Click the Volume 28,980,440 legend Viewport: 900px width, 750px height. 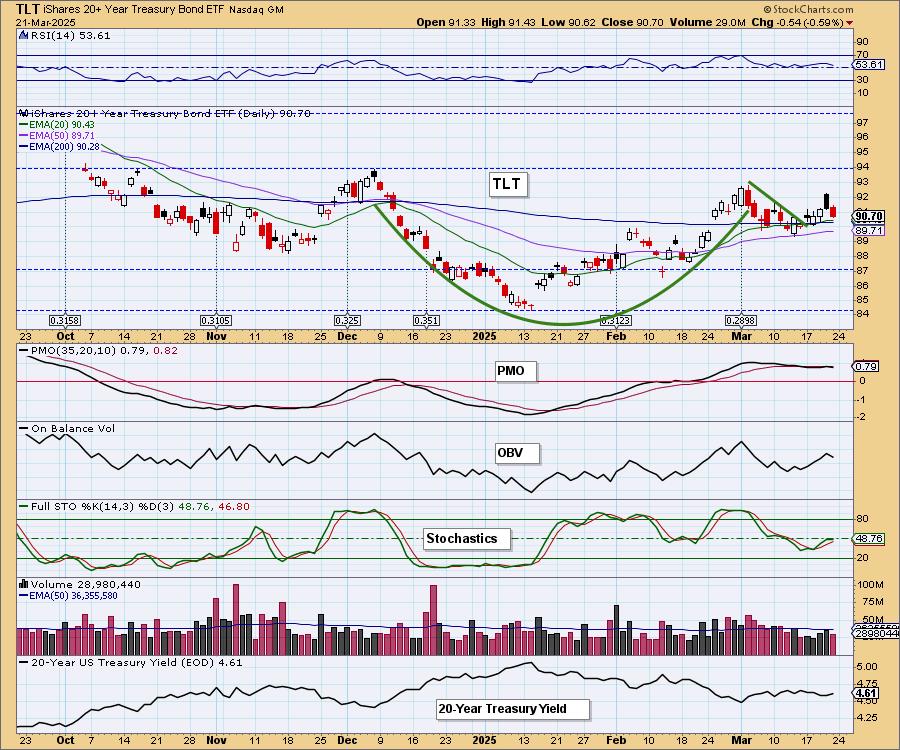pos(86,584)
